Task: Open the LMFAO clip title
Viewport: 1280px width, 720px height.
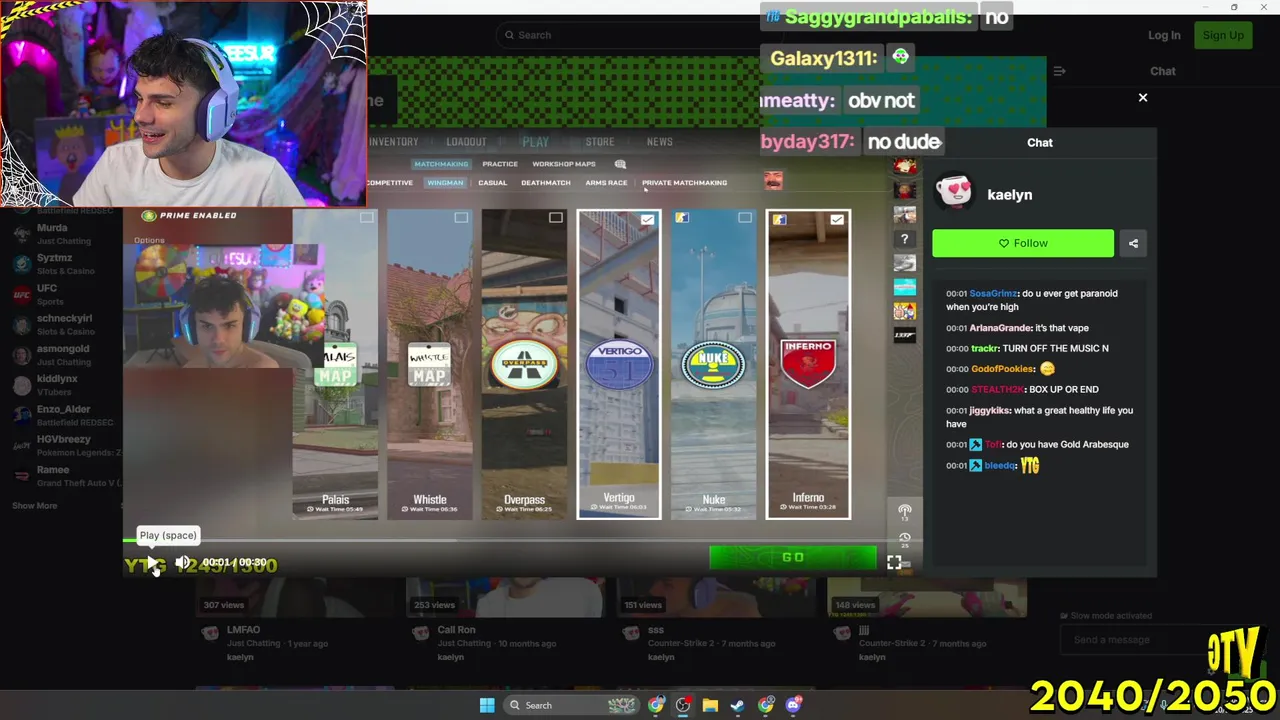Action: tap(243, 630)
